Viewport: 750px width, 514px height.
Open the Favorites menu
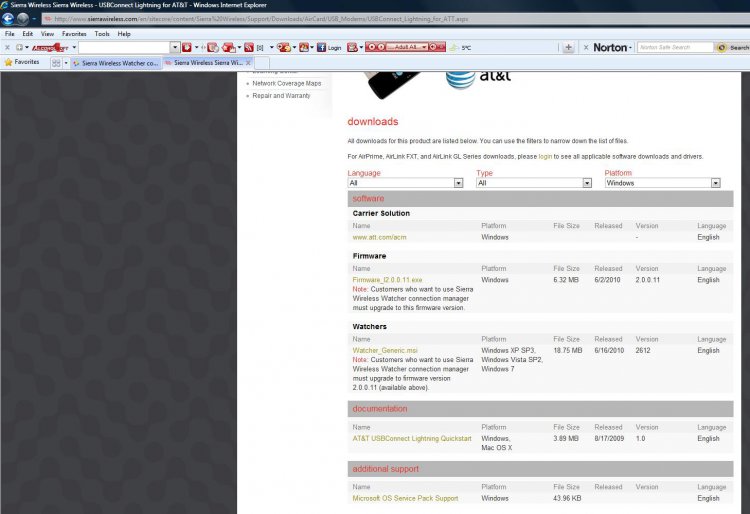pyautogui.click(x=74, y=34)
